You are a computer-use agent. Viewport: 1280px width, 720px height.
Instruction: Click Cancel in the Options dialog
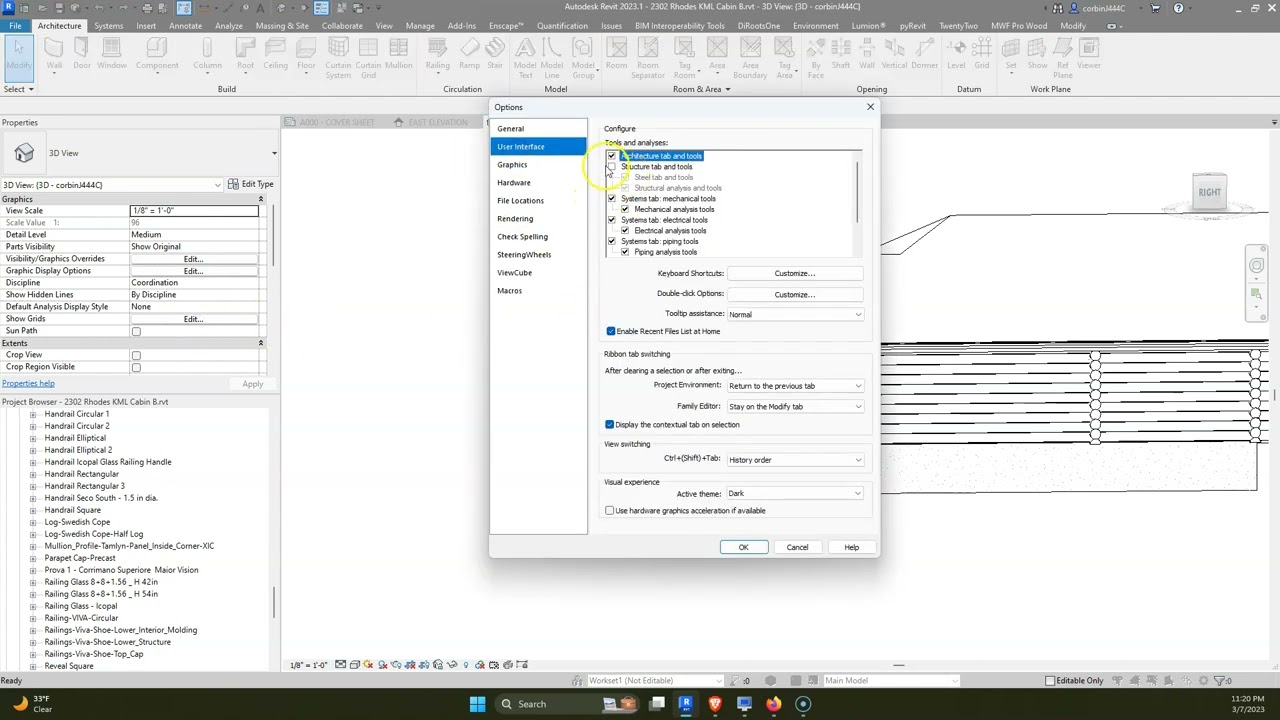click(797, 547)
